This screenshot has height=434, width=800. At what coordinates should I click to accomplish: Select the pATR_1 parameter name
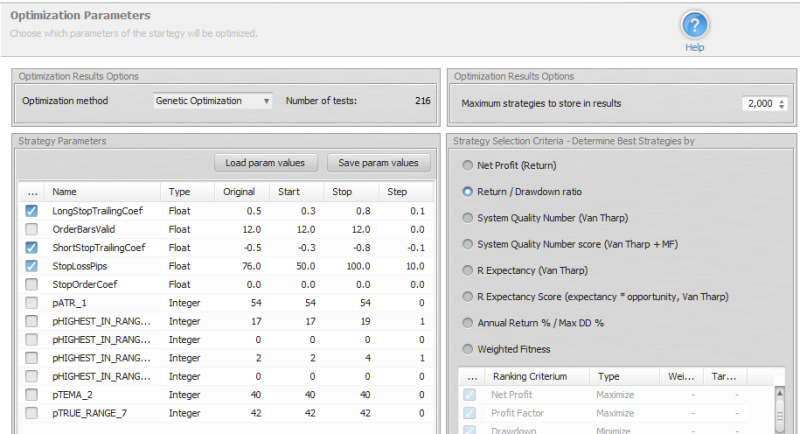pos(69,302)
